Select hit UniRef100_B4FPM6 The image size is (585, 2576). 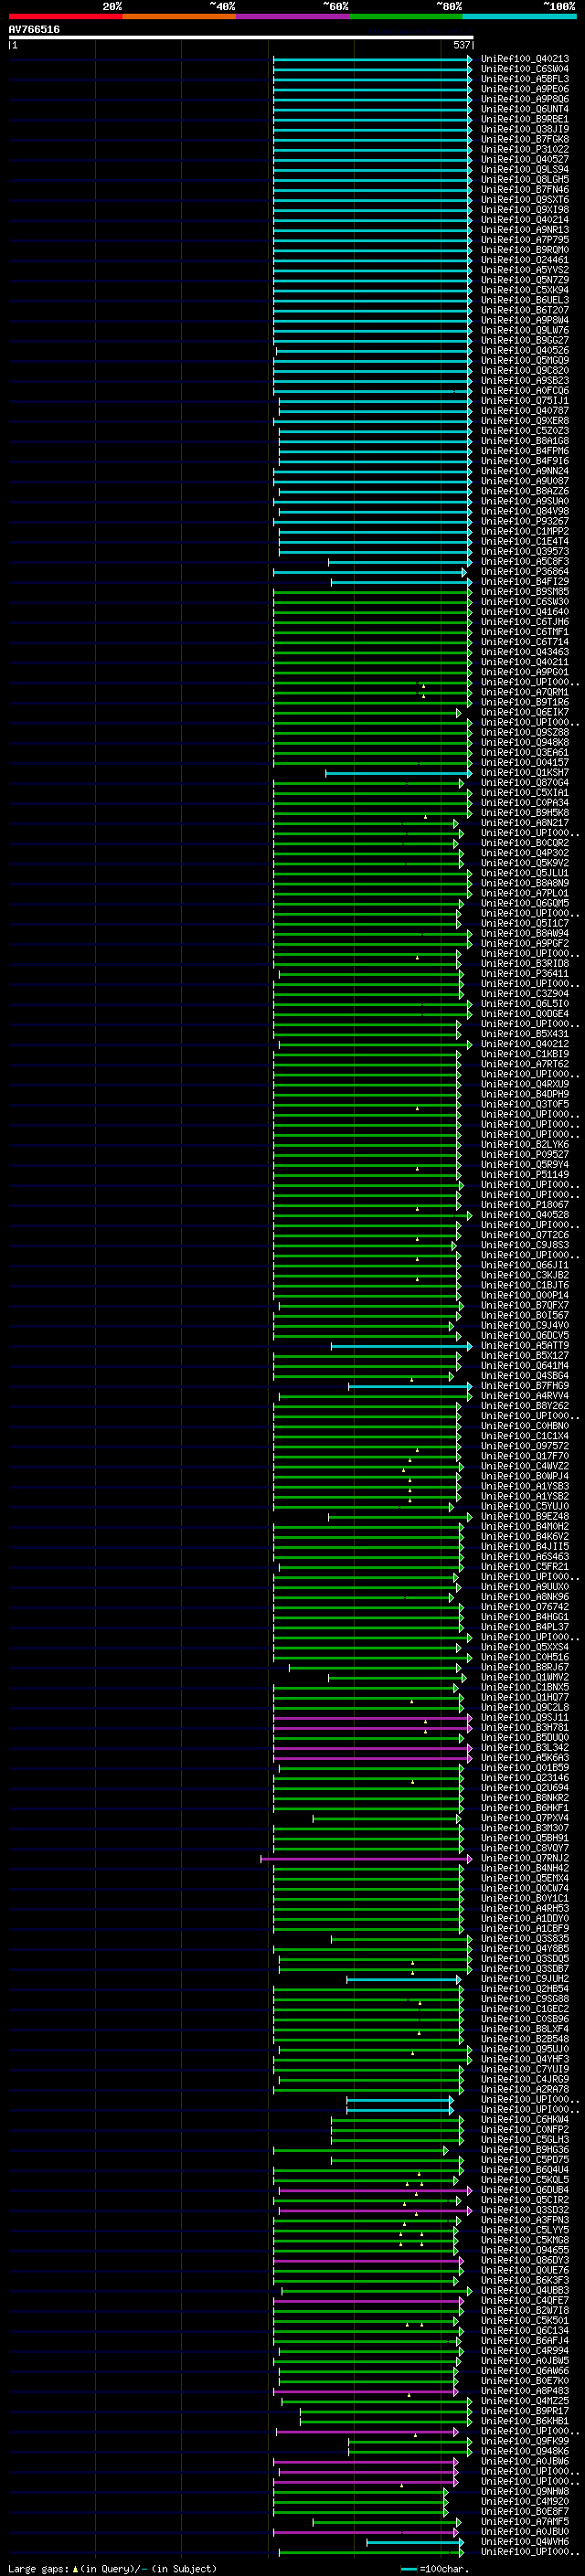coord(525,451)
